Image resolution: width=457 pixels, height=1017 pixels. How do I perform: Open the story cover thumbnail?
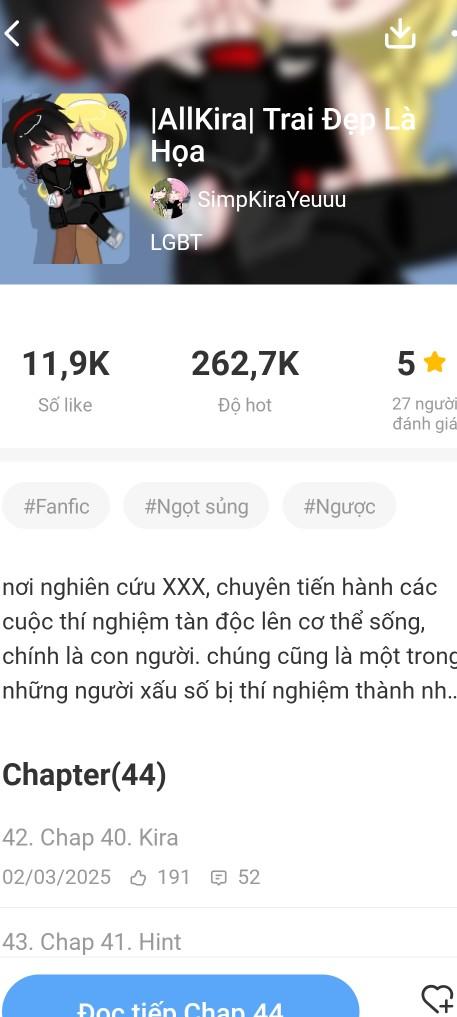click(x=65, y=178)
